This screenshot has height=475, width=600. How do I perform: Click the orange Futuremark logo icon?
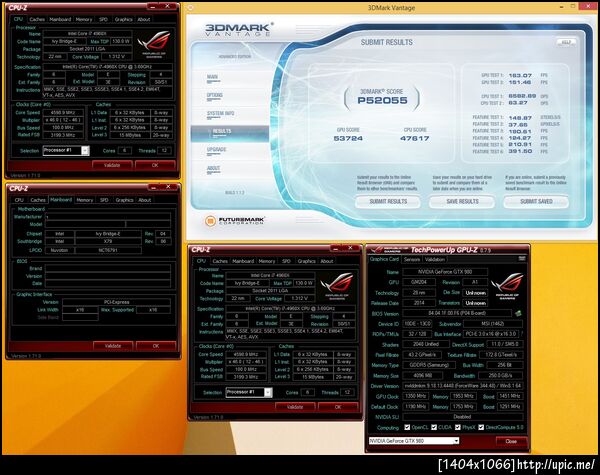tap(210, 220)
